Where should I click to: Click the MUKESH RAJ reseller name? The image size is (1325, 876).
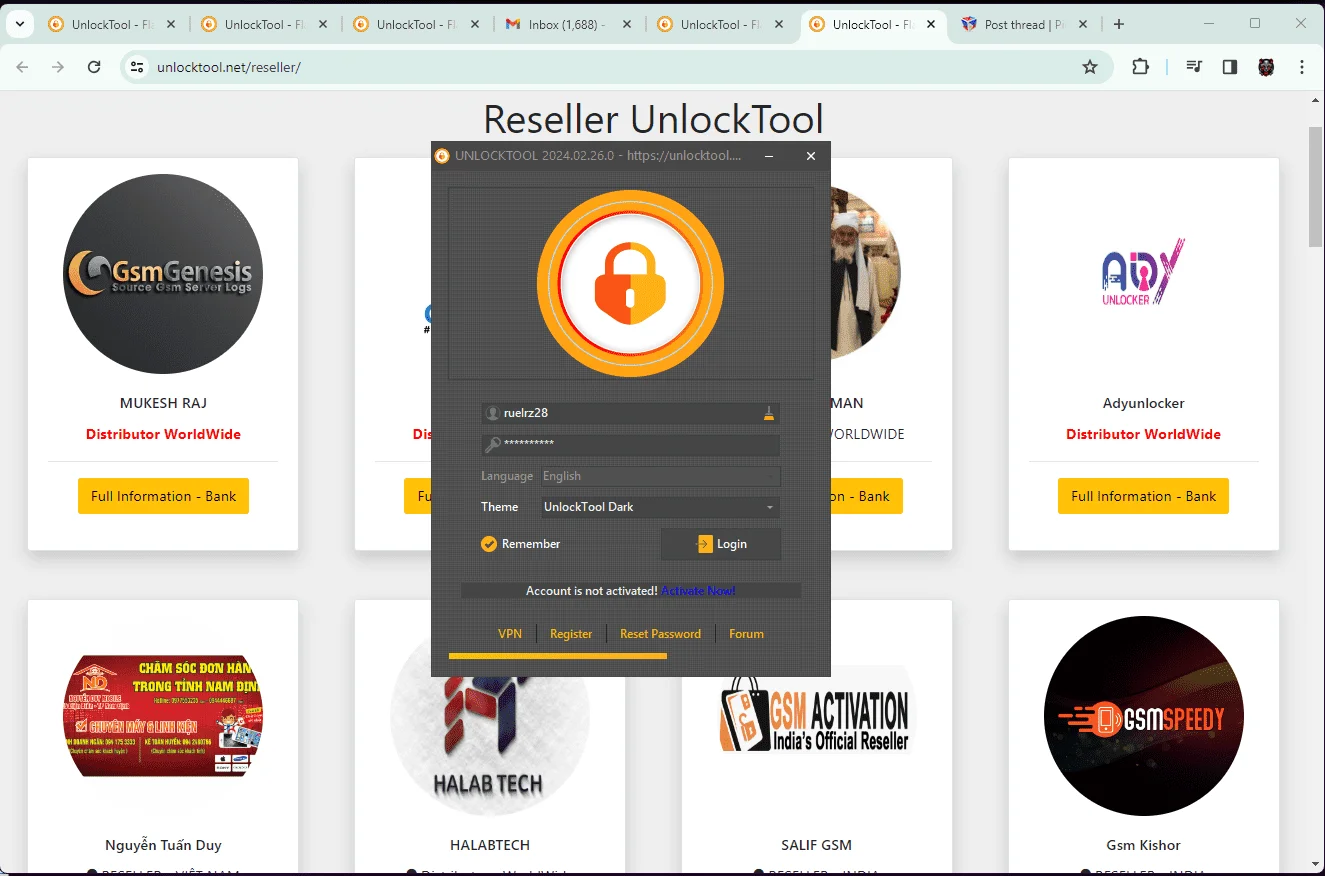[x=163, y=404]
